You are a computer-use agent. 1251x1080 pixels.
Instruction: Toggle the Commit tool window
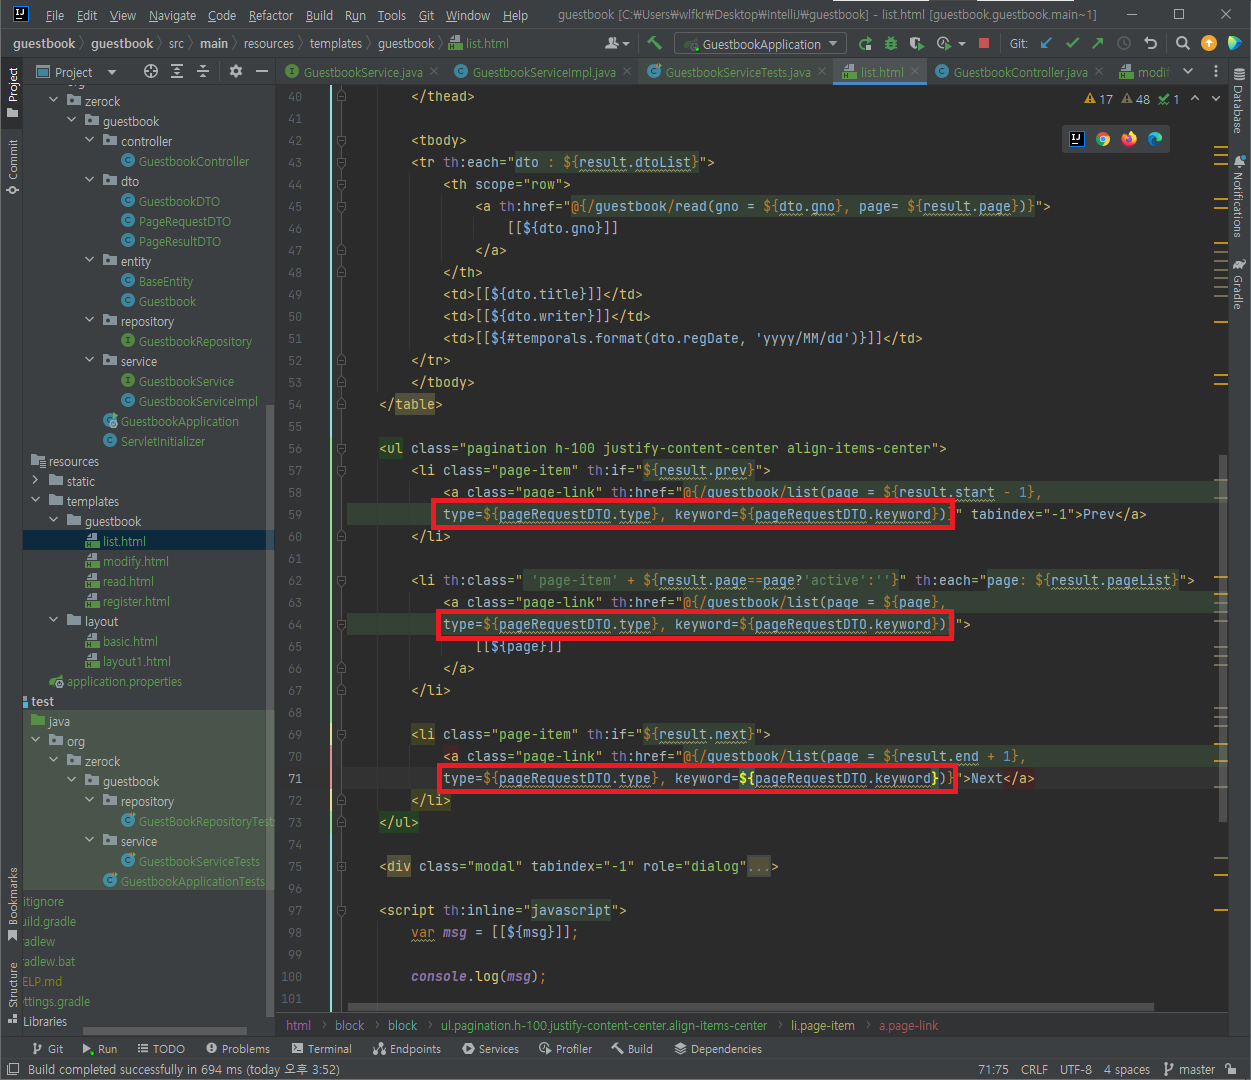click(13, 167)
